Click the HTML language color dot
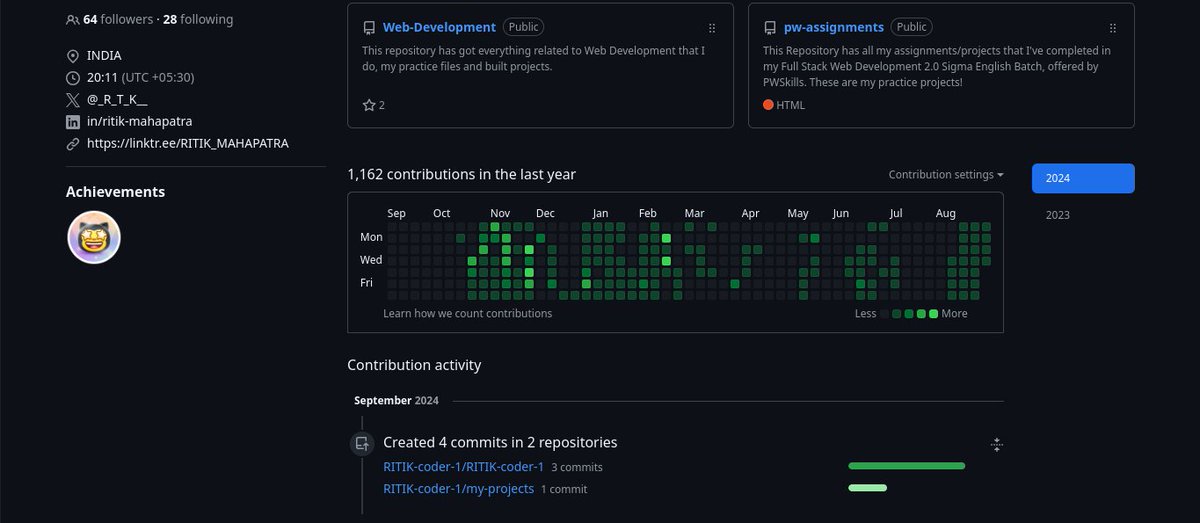1200x523 pixels. pos(768,105)
